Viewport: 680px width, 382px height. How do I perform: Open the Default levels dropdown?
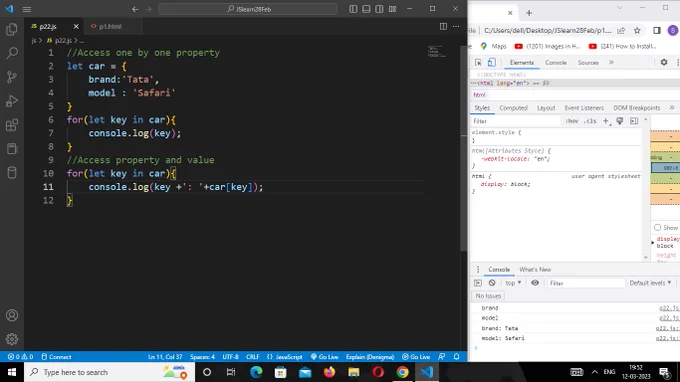click(650, 283)
